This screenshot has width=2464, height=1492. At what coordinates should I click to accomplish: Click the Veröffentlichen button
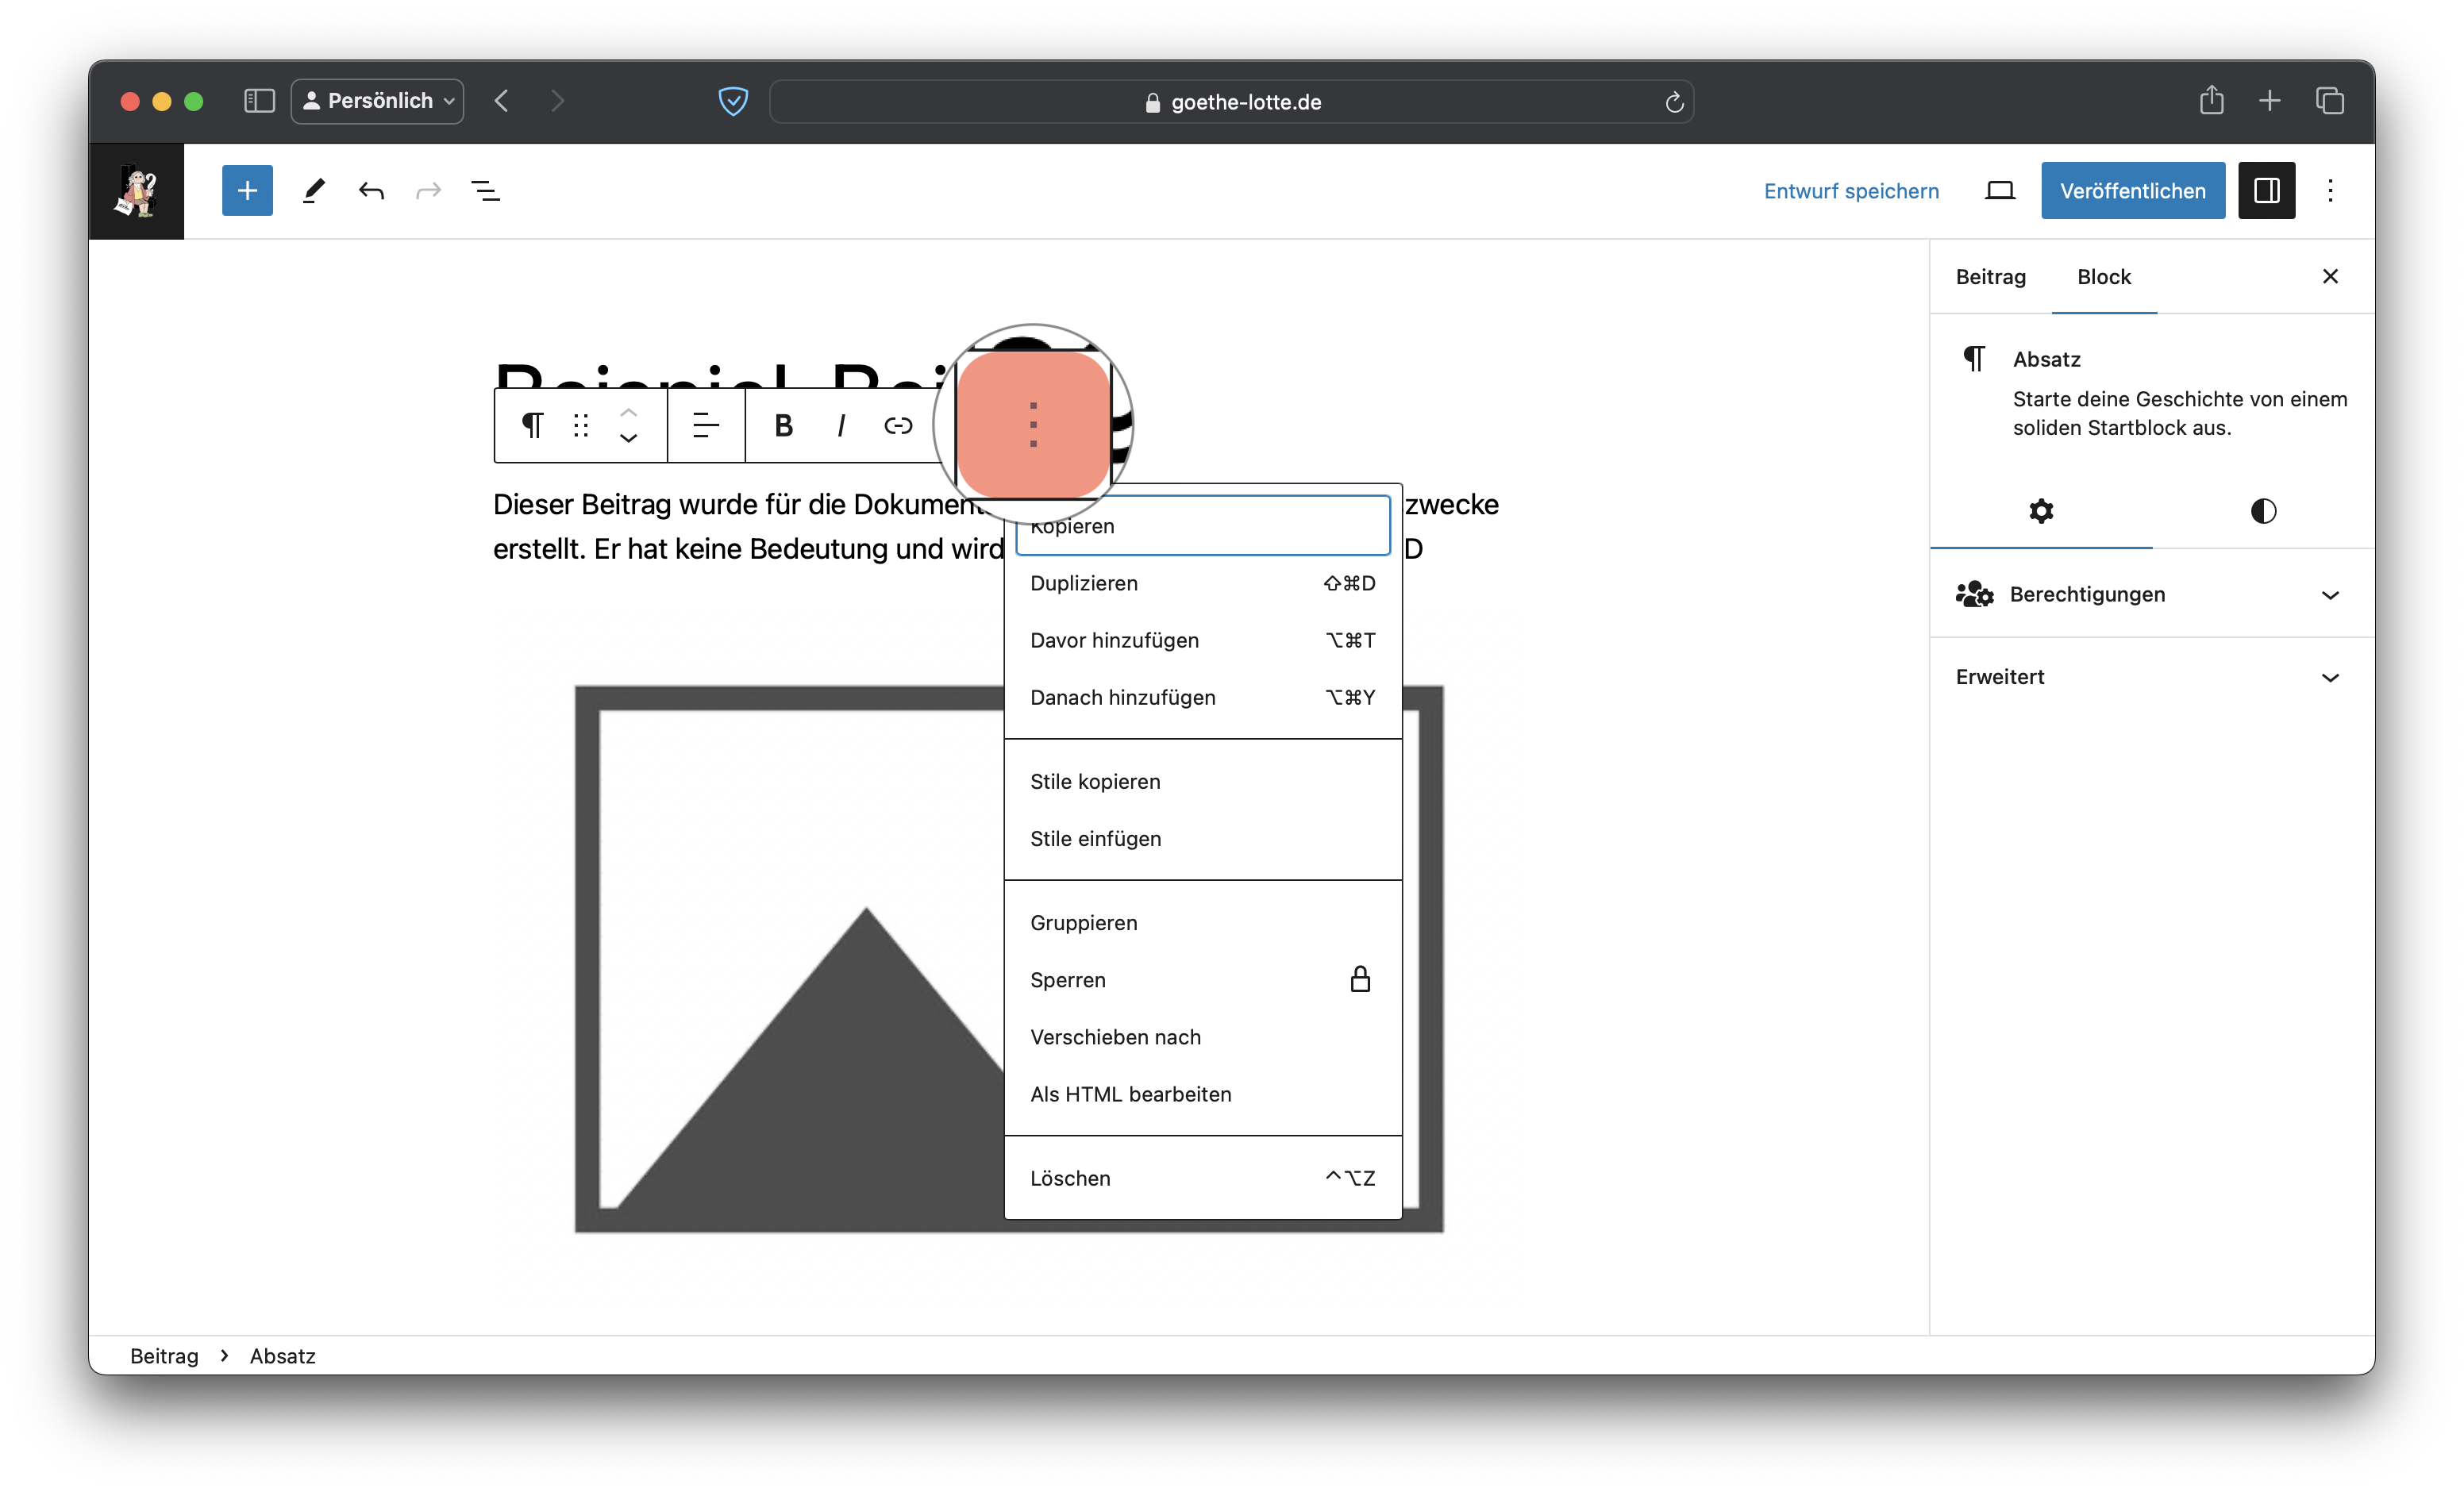[x=2132, y=190]
